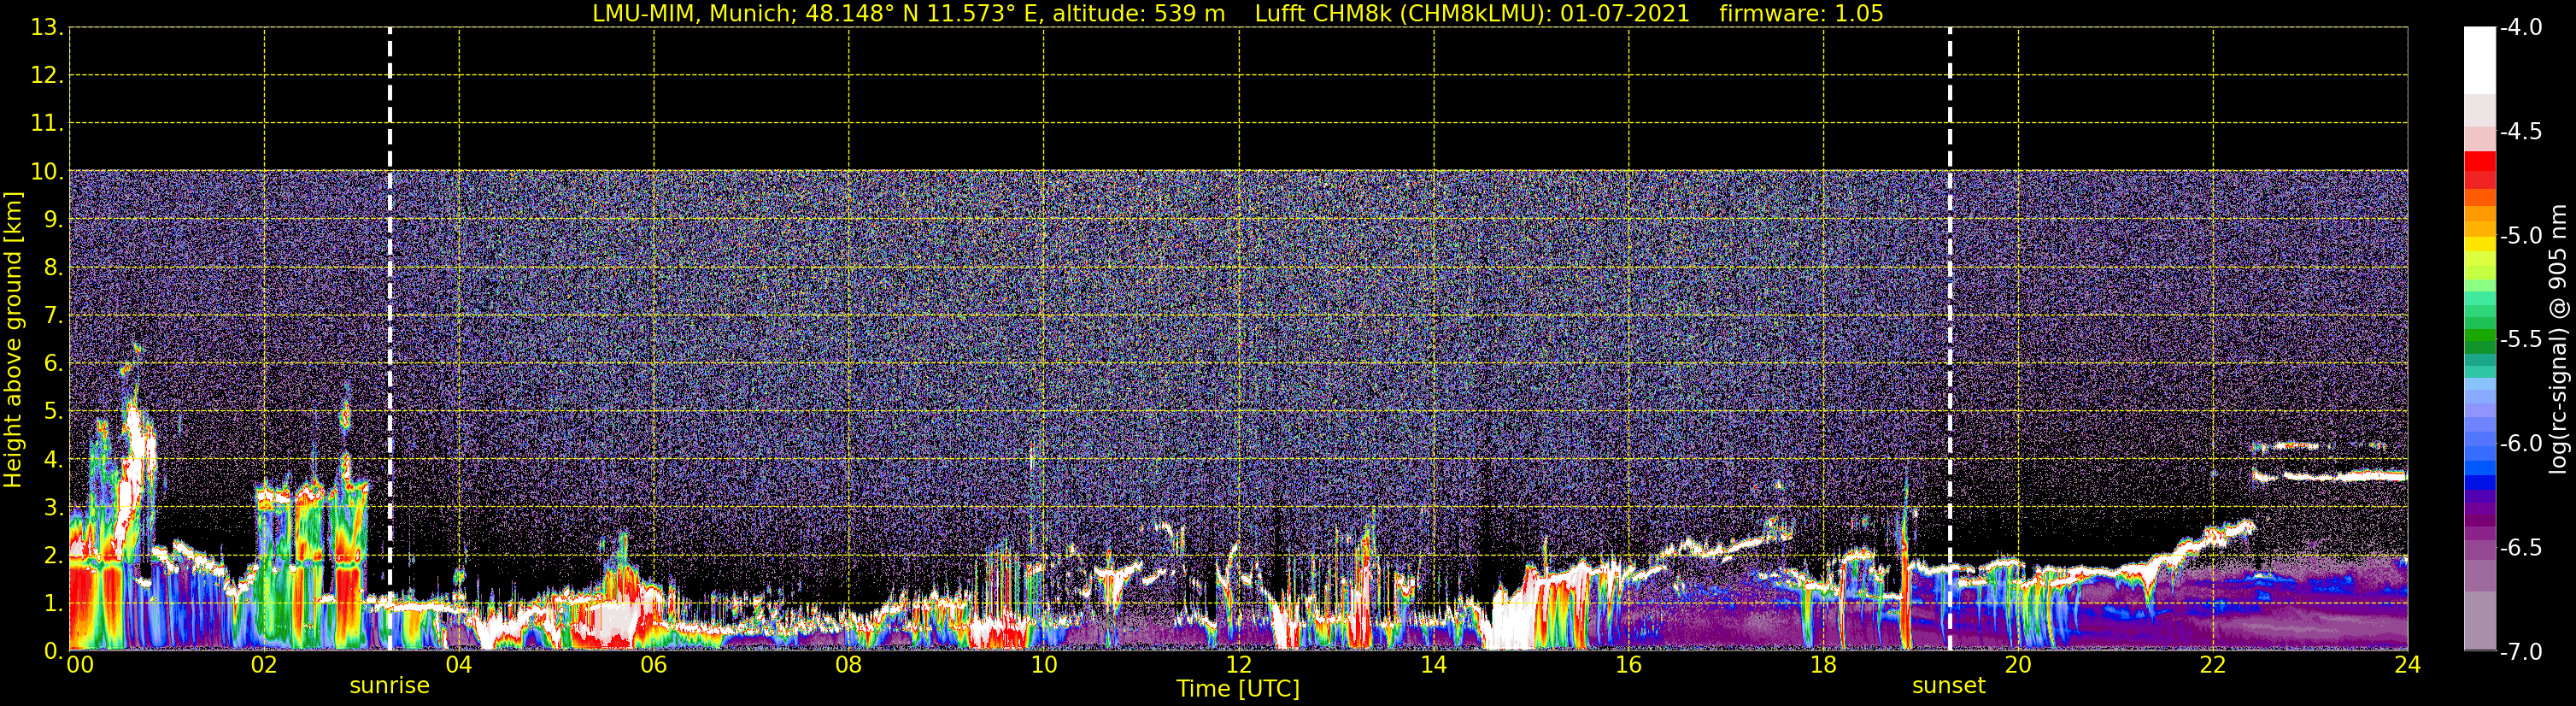Click the '8.' height axis tick label
The width and height of the screenshot is (2576, 706).
click(x=53, y=268)
